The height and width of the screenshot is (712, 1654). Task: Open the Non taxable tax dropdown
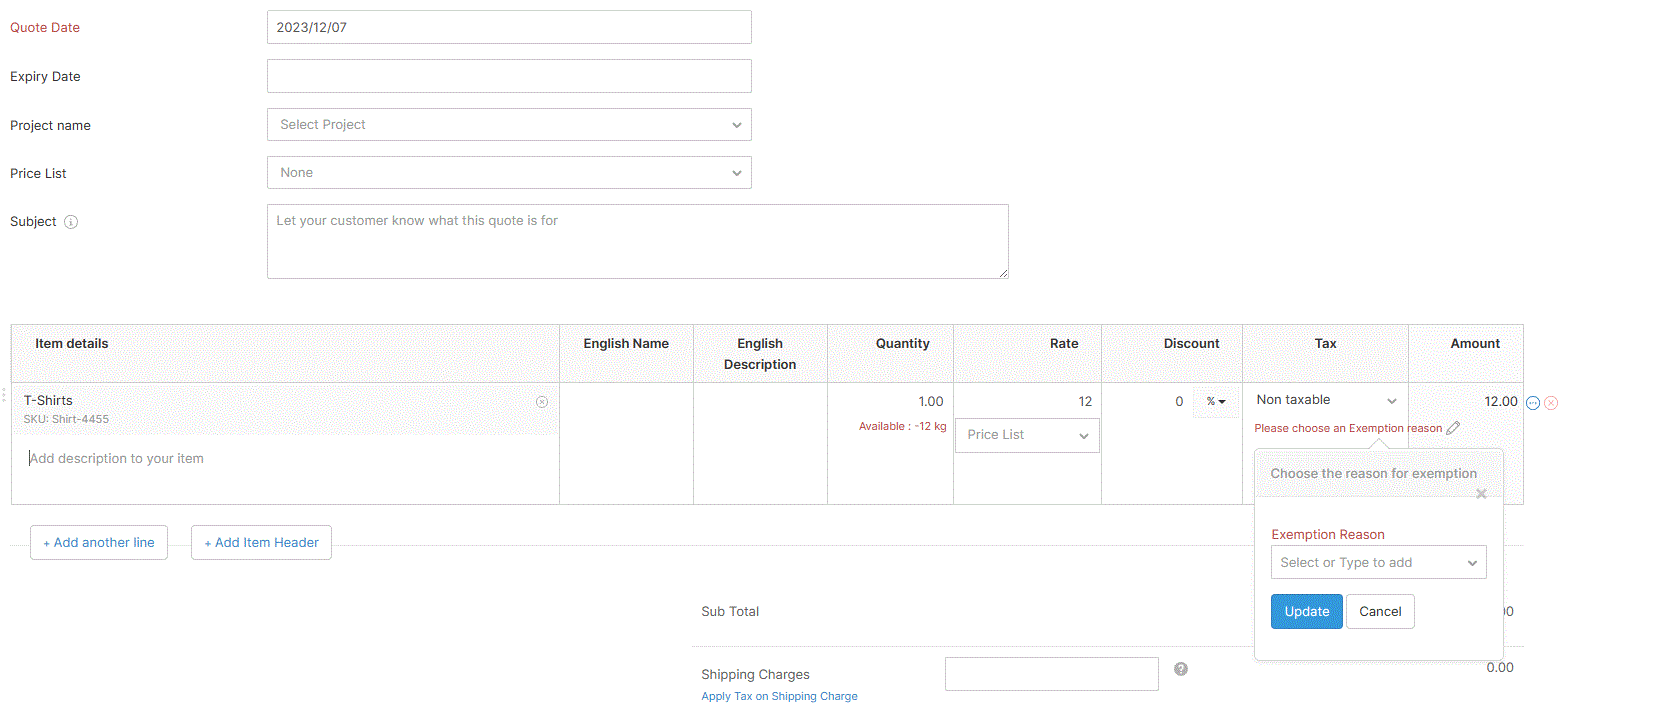1325,400
